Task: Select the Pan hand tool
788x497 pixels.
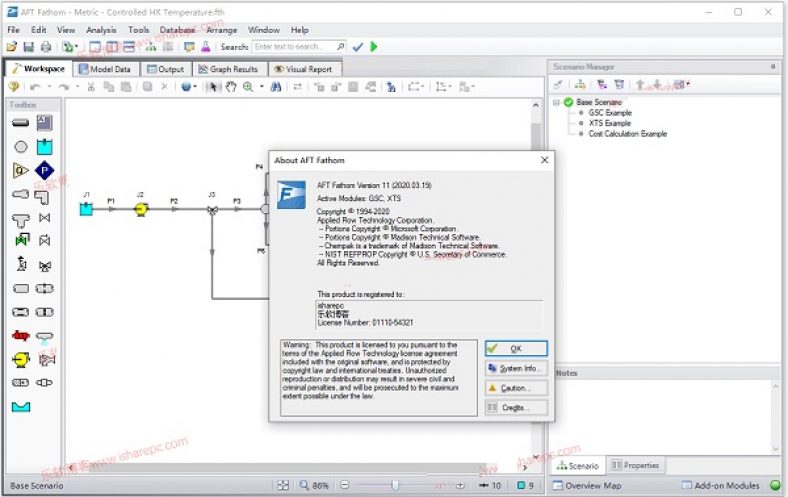Action: 230,87
